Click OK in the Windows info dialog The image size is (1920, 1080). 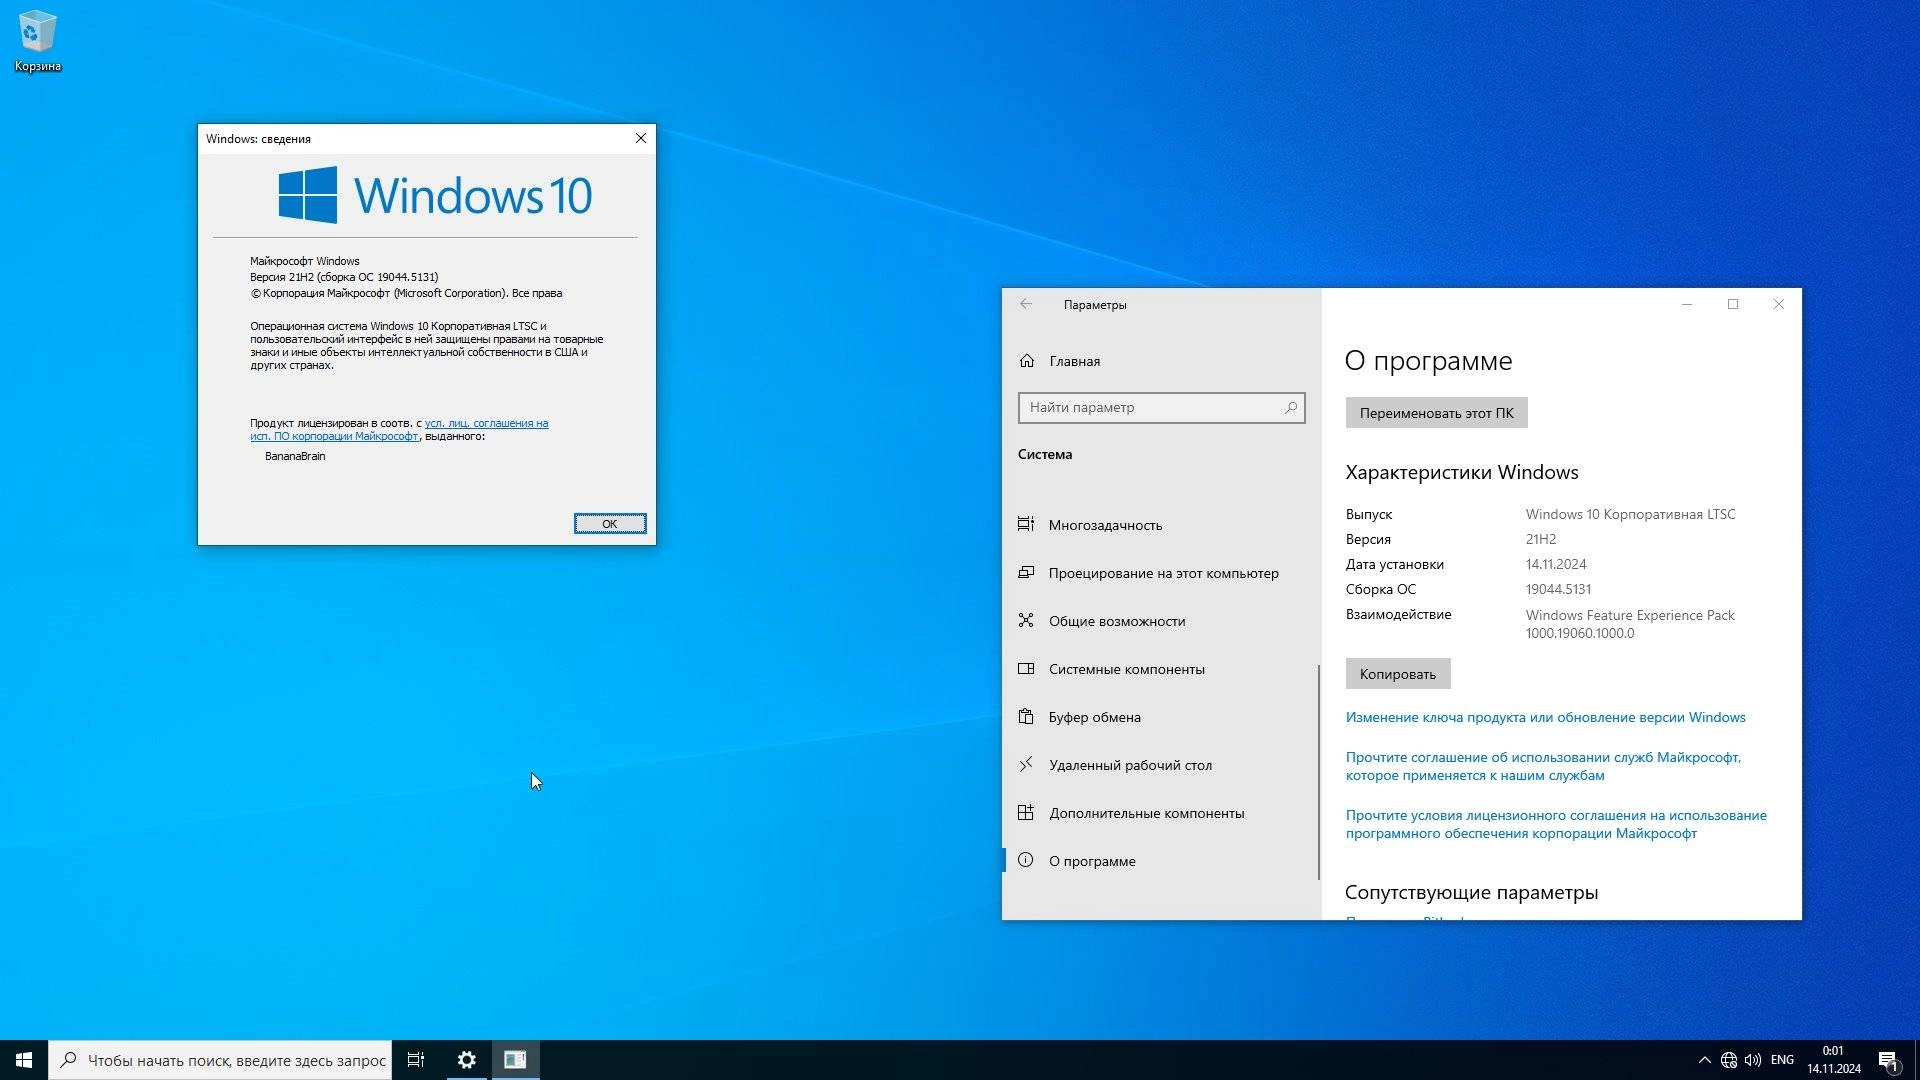(x=610, y=524)
